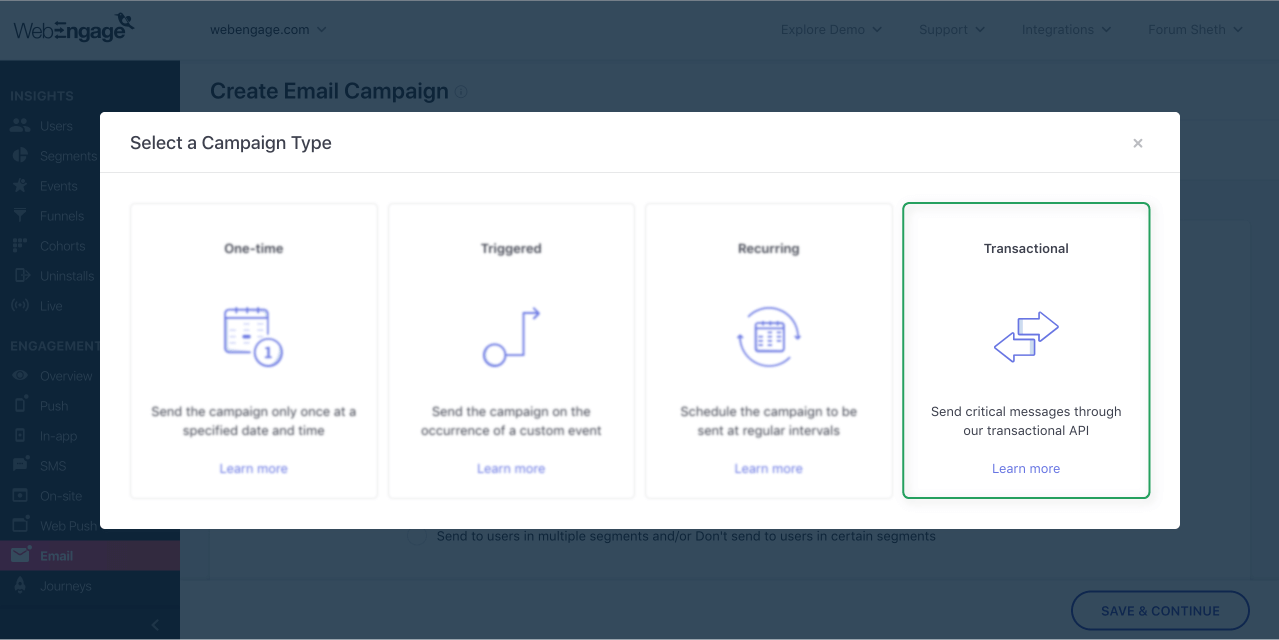Go to Journeys in the sidebar
The image size is (1279, 640).
click(65, 586)
